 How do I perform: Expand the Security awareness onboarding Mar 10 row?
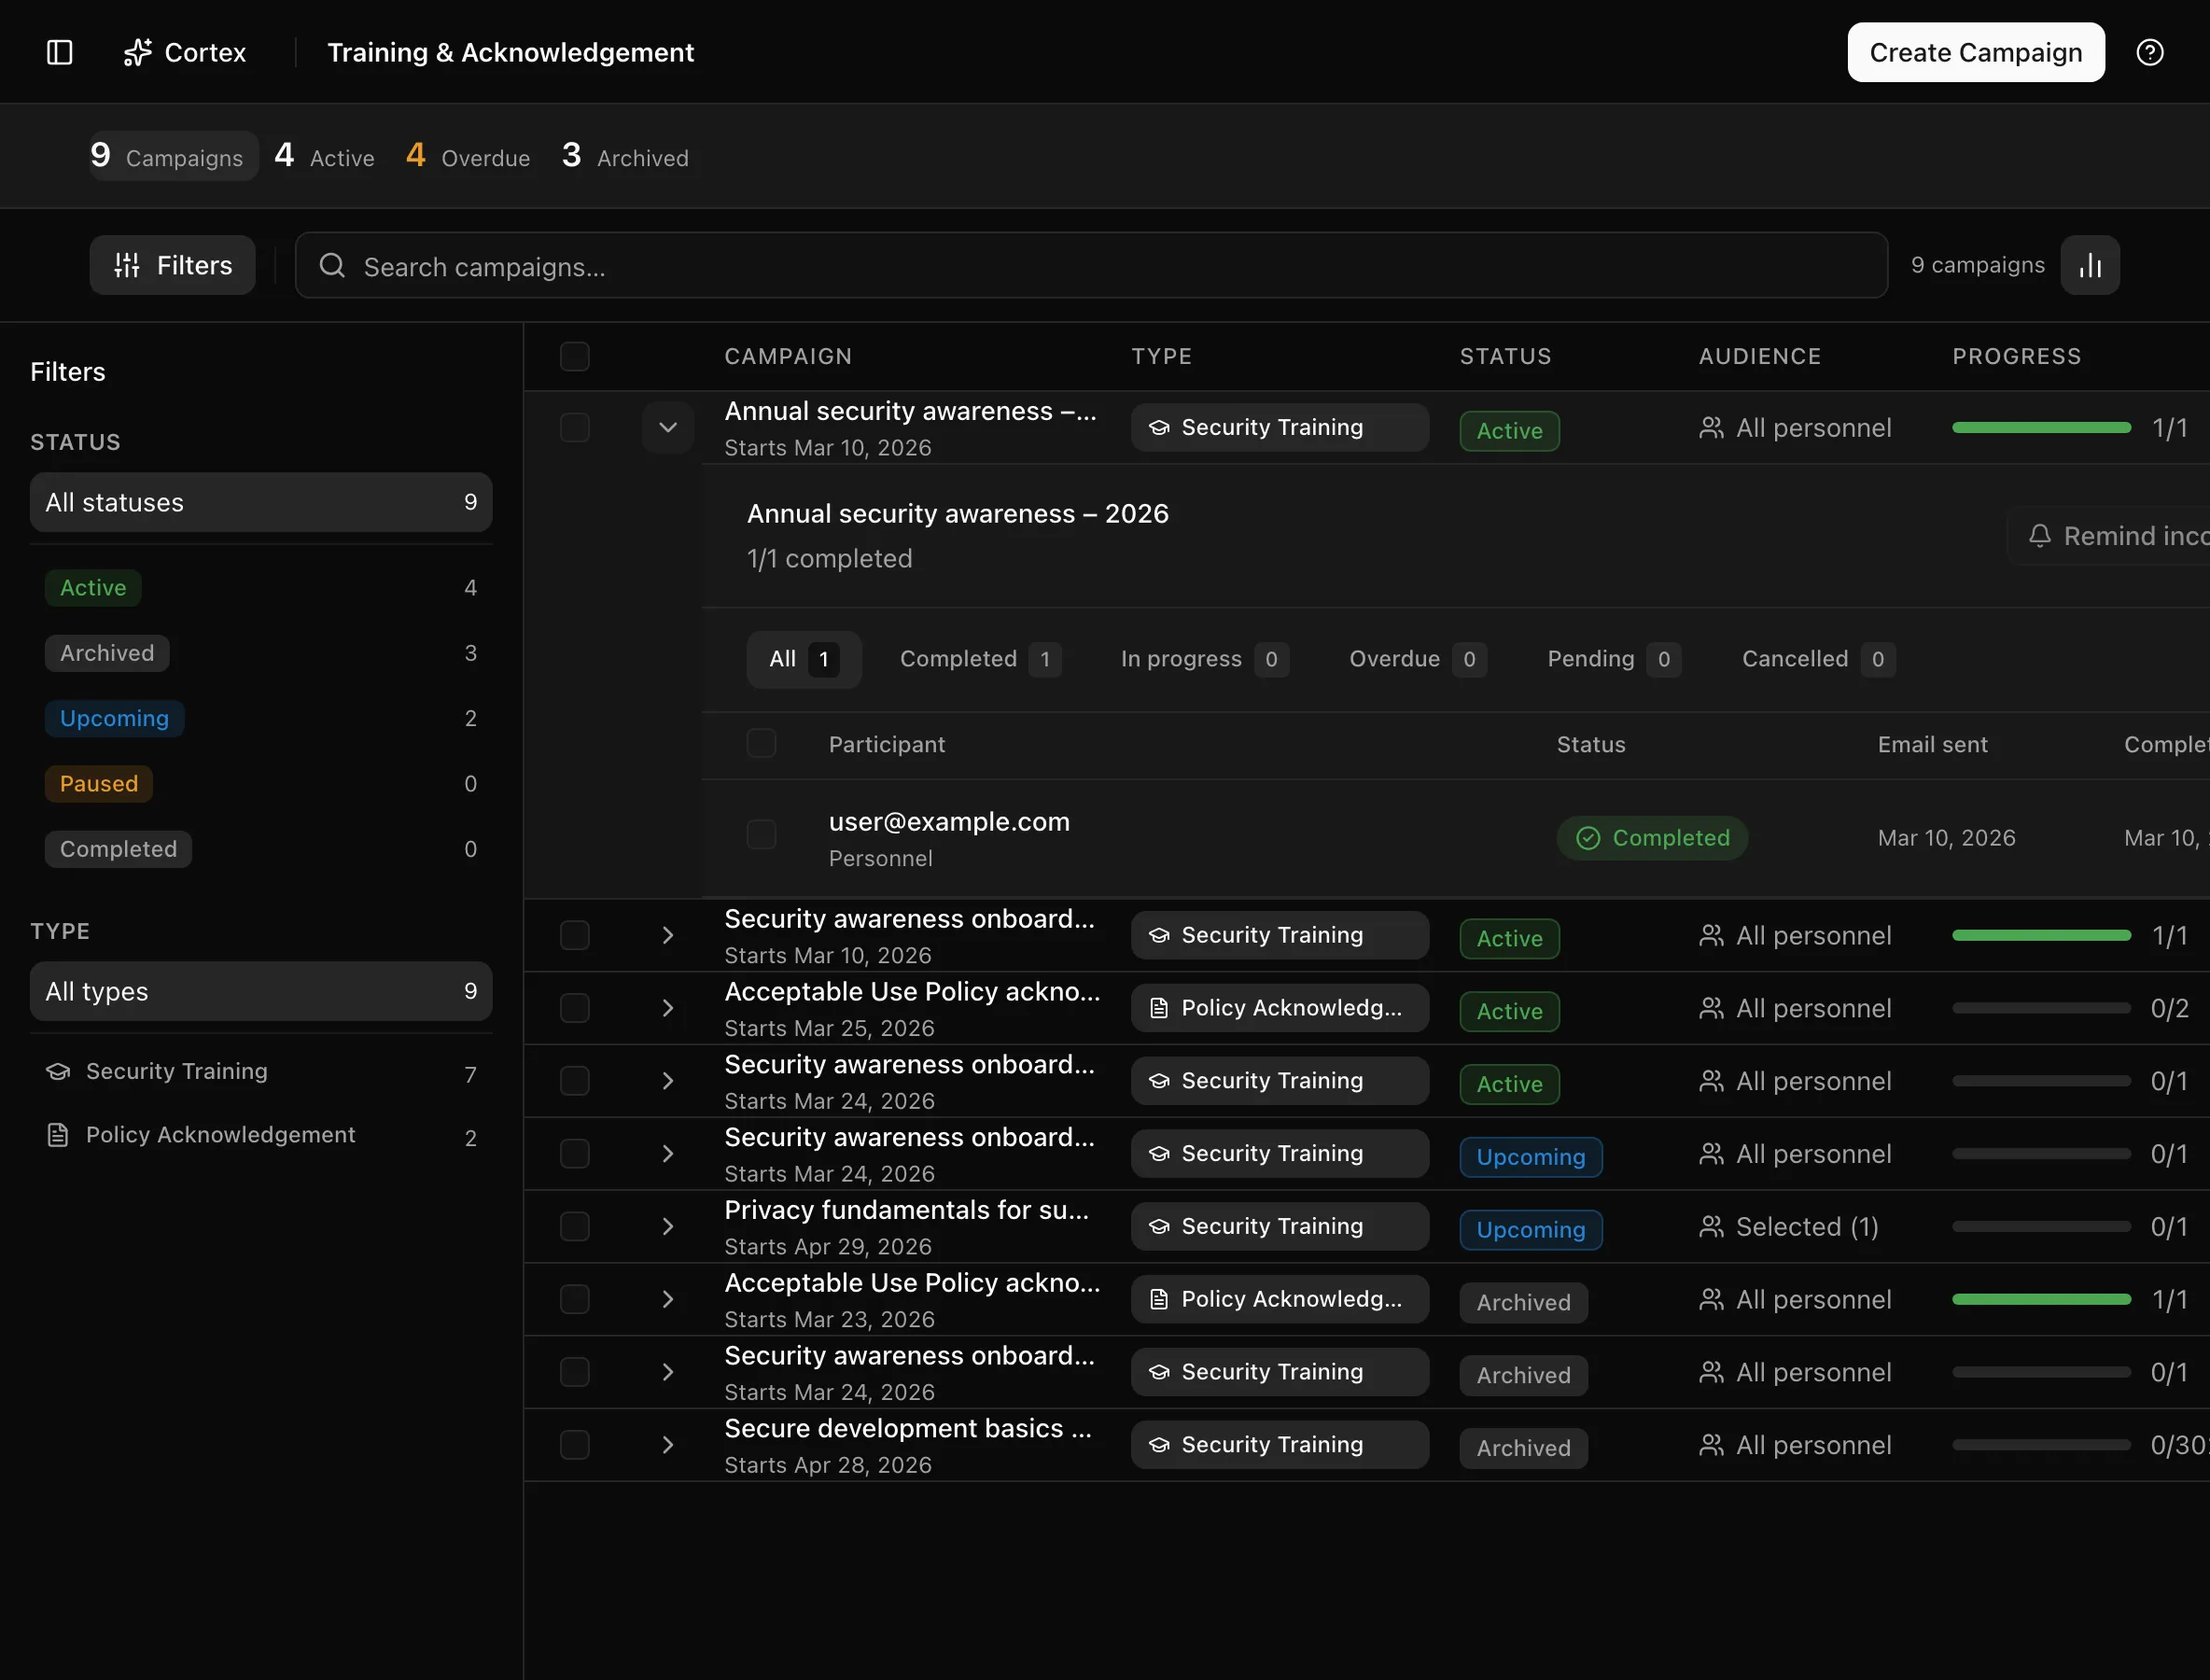667,935
